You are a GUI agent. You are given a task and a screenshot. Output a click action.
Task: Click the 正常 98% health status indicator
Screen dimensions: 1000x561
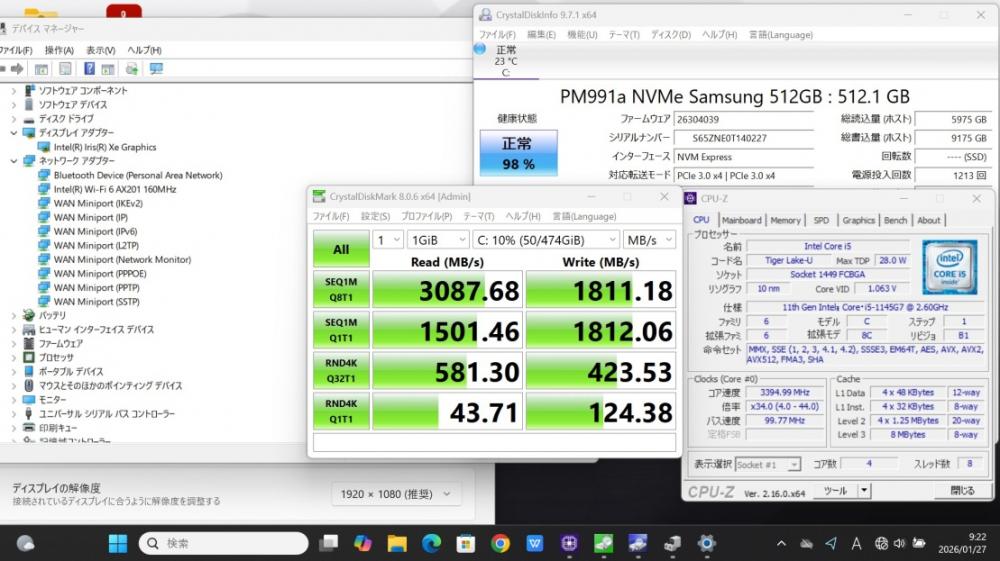coord(517,153)
